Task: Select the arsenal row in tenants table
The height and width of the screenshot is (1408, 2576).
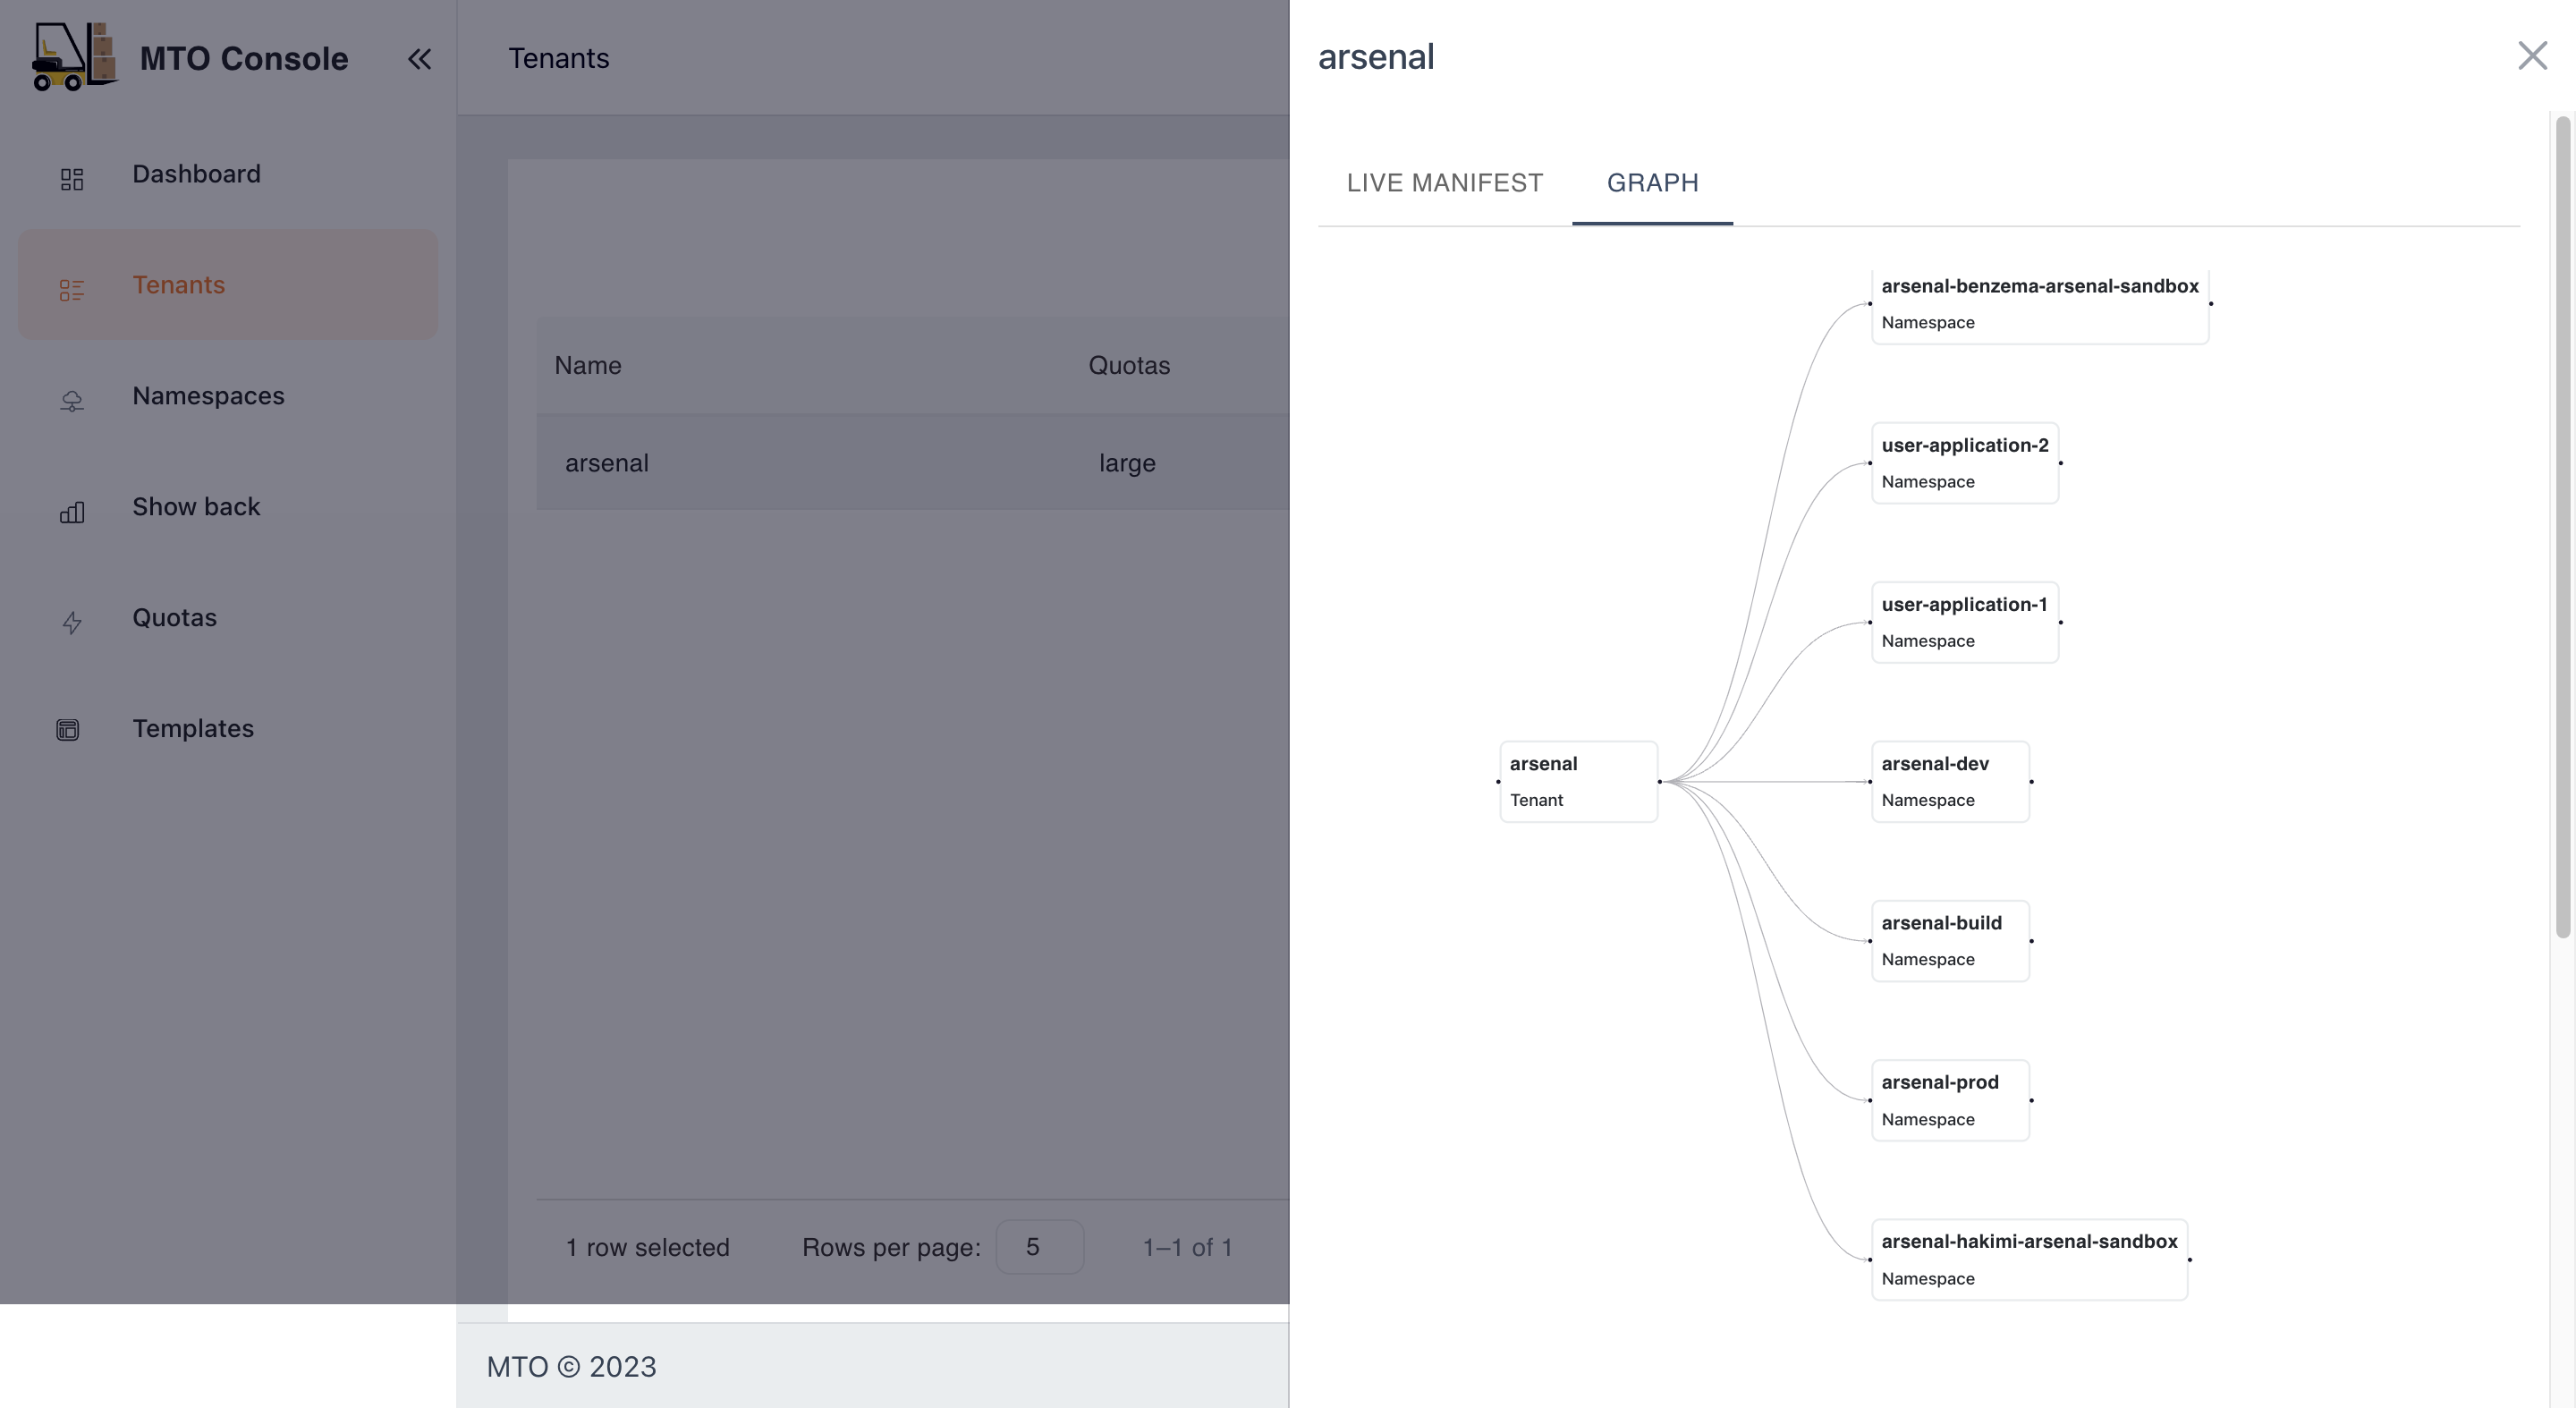Action: (x=607, y=463)
